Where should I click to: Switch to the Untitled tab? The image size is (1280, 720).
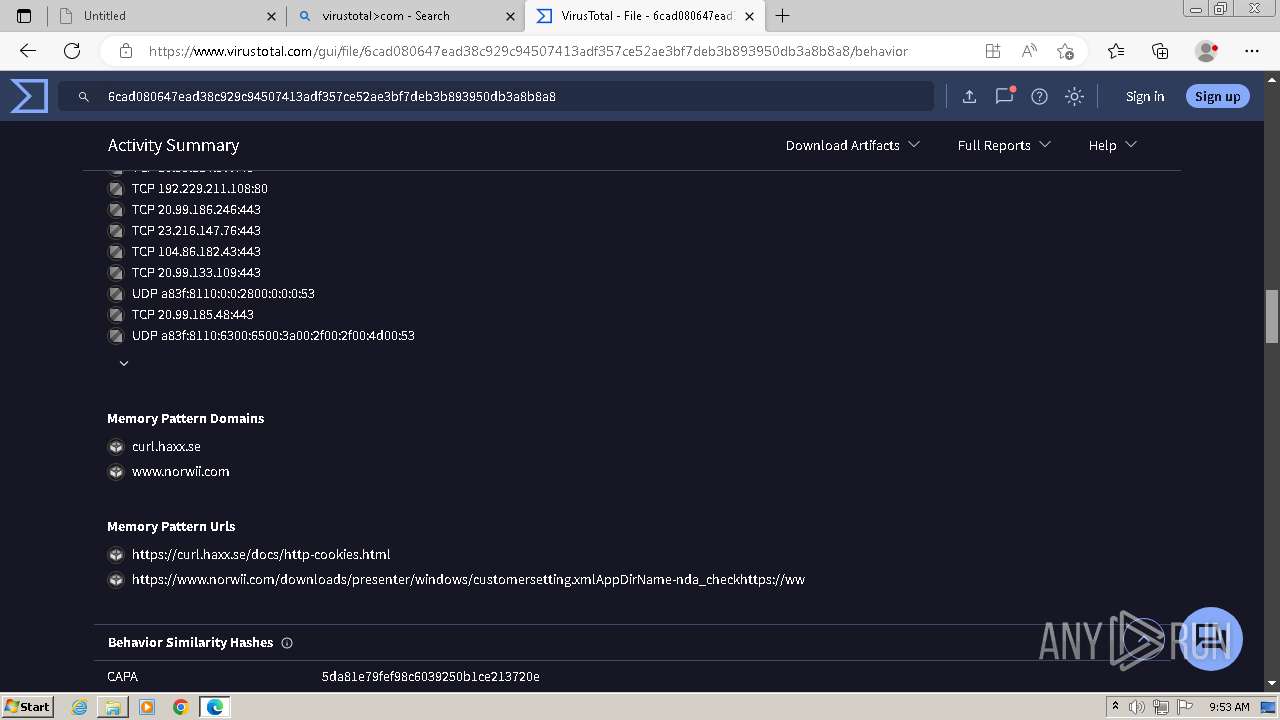pos(165,15)
